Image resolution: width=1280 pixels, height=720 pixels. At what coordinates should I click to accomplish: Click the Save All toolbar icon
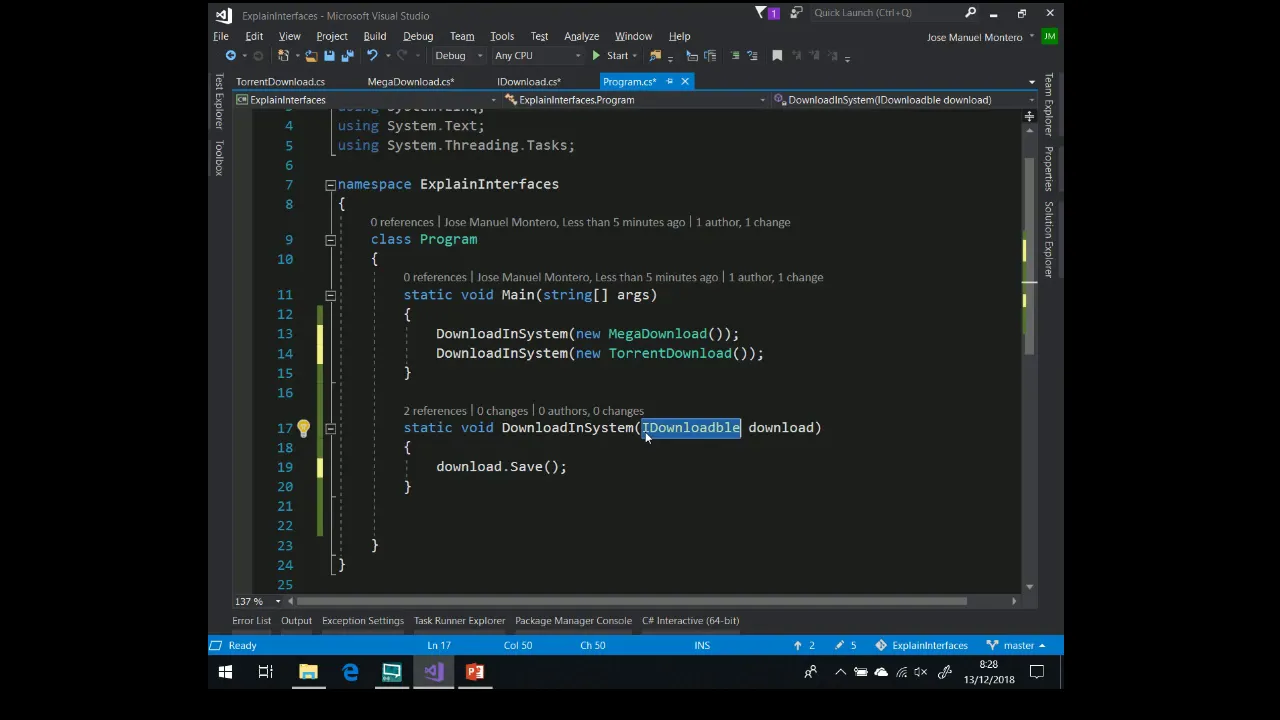point(347,55)
